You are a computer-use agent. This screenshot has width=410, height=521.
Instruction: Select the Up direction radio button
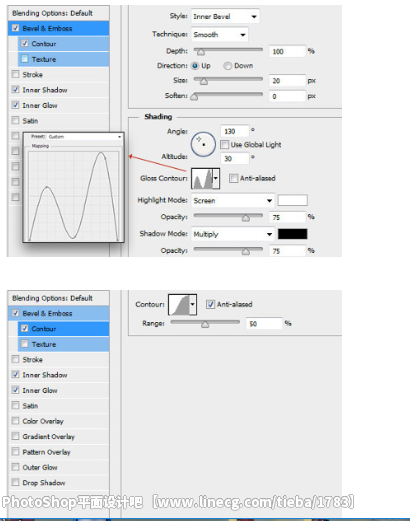coord(195,66)
